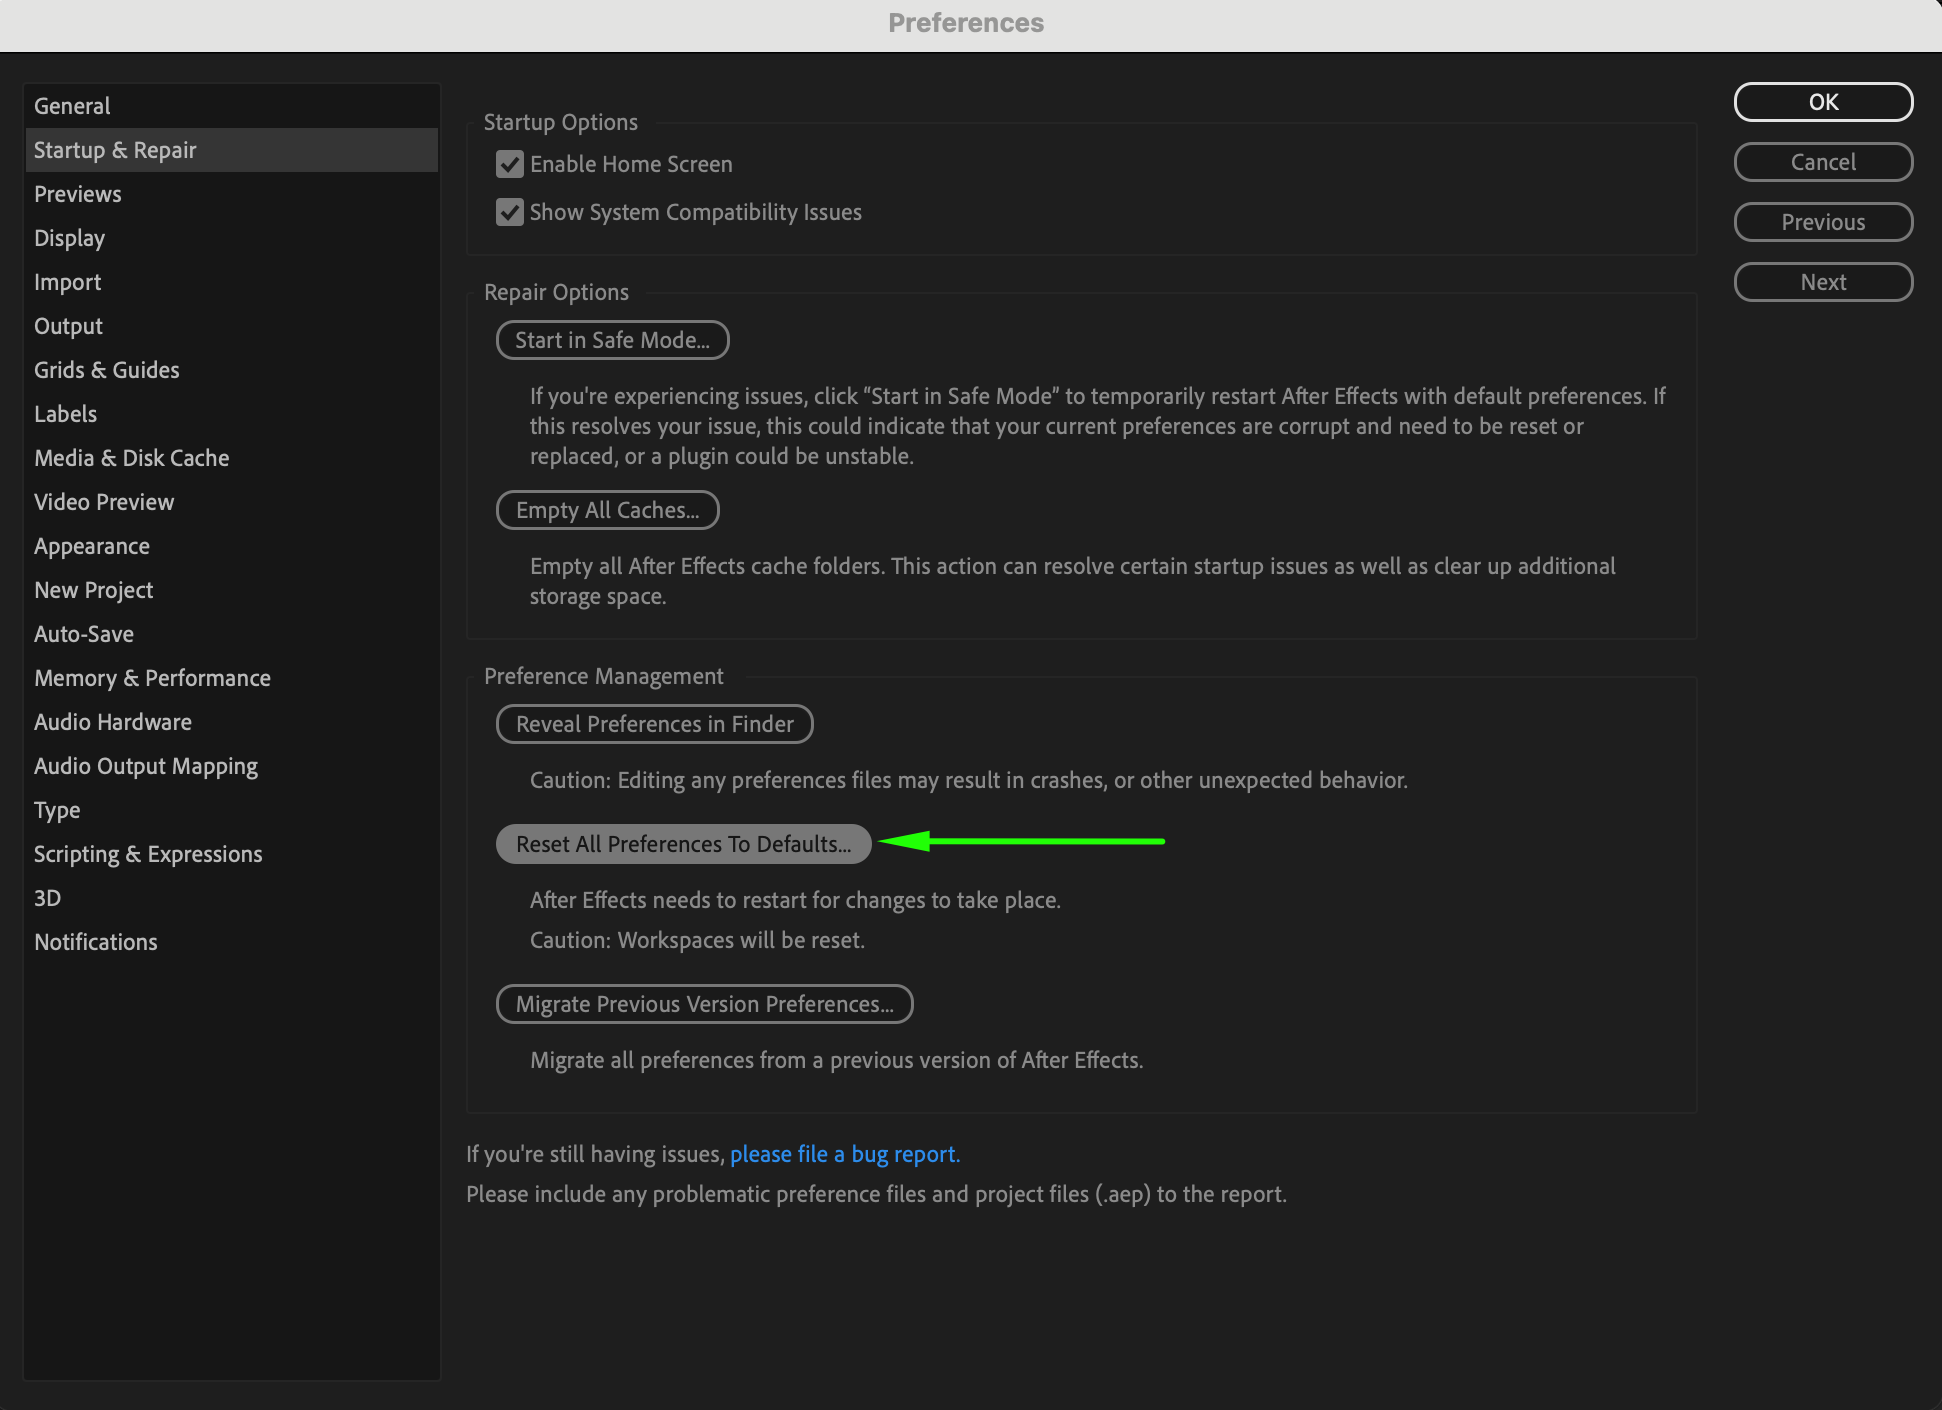Confirm preferences with the OK button
The width and height of the screenshot is (1942, 1410).
pyautogui.click(x=1822, y=102)
